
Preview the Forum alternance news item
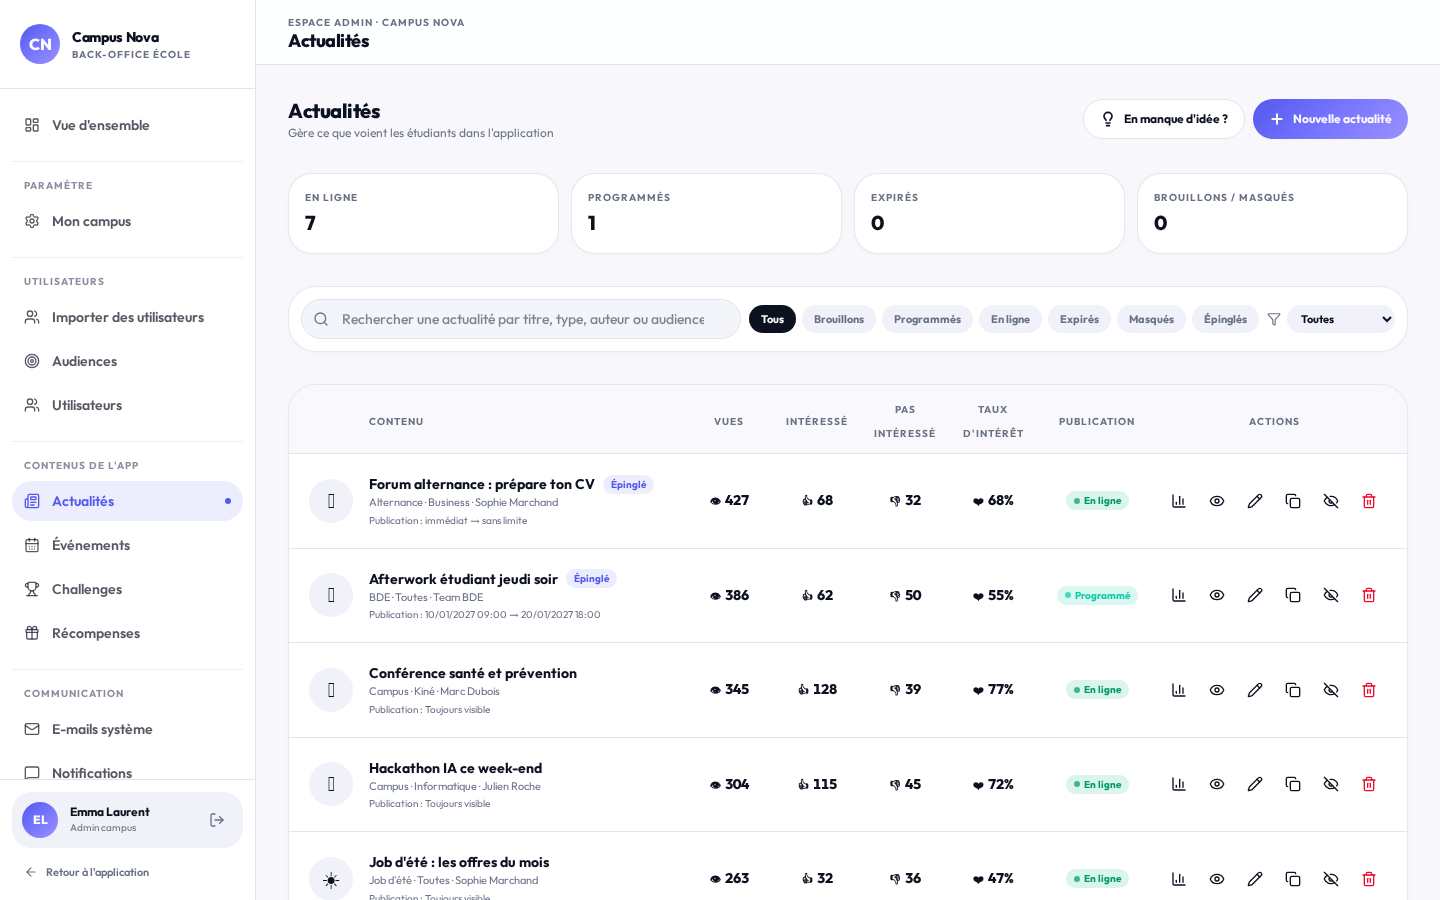[x=1217, y=501]
